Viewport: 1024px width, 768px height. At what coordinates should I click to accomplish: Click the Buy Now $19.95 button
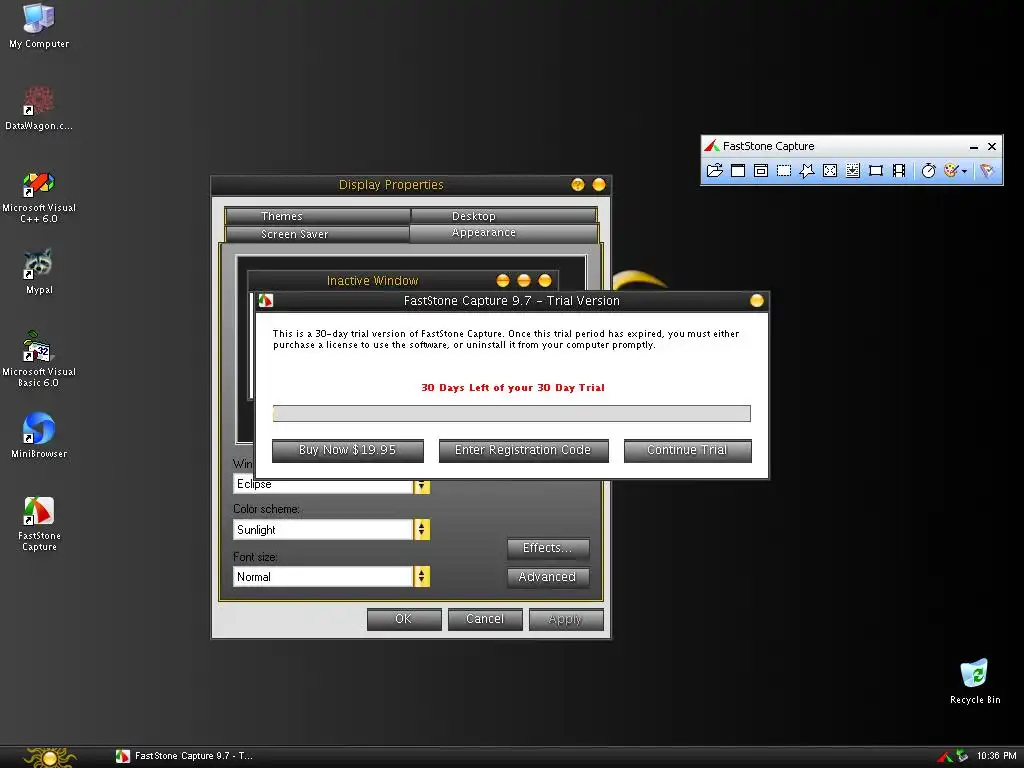[347, 451]
